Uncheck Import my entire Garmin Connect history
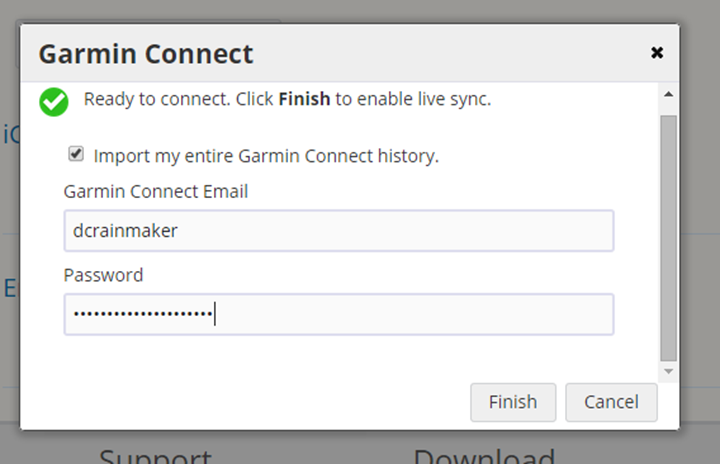 click(76, 153)
